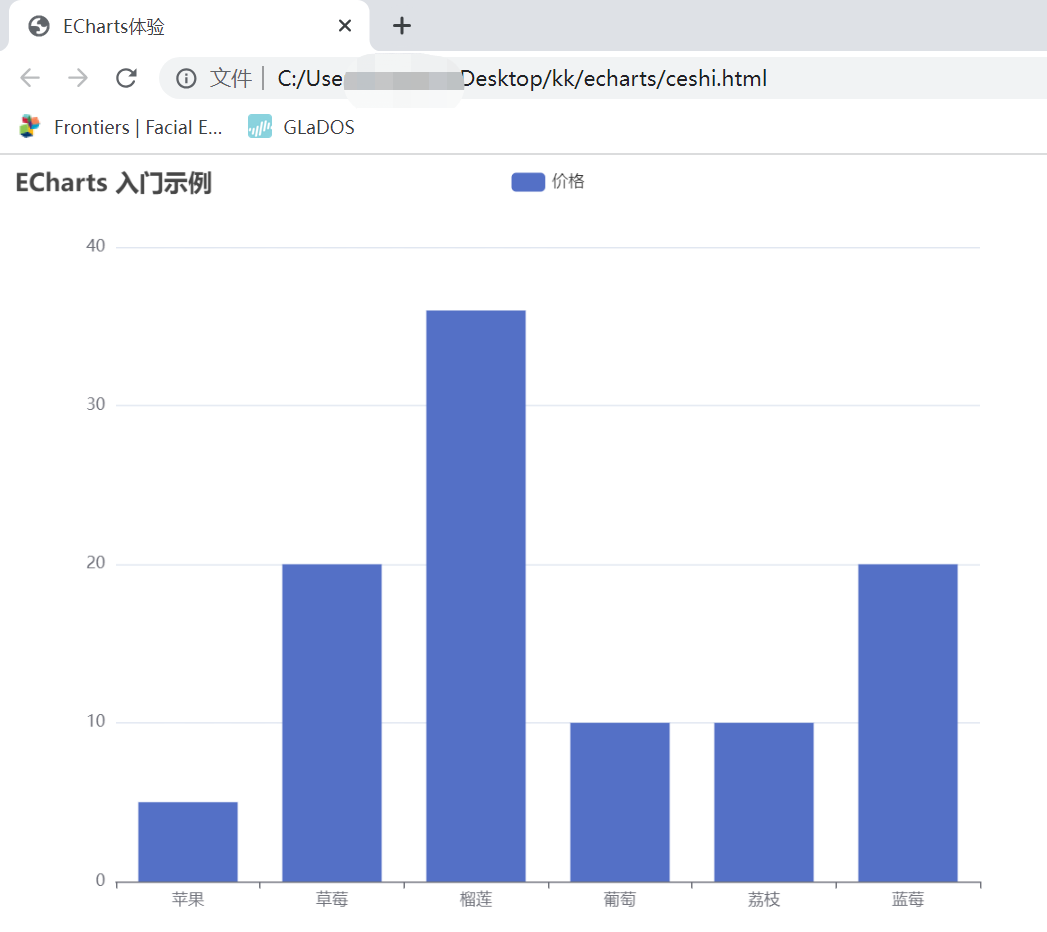Viewport: 1047px width, 932px height.
Task: Click the chart title ECharts 入门示例
Action: pyautogui.click(x=112, y=183)
